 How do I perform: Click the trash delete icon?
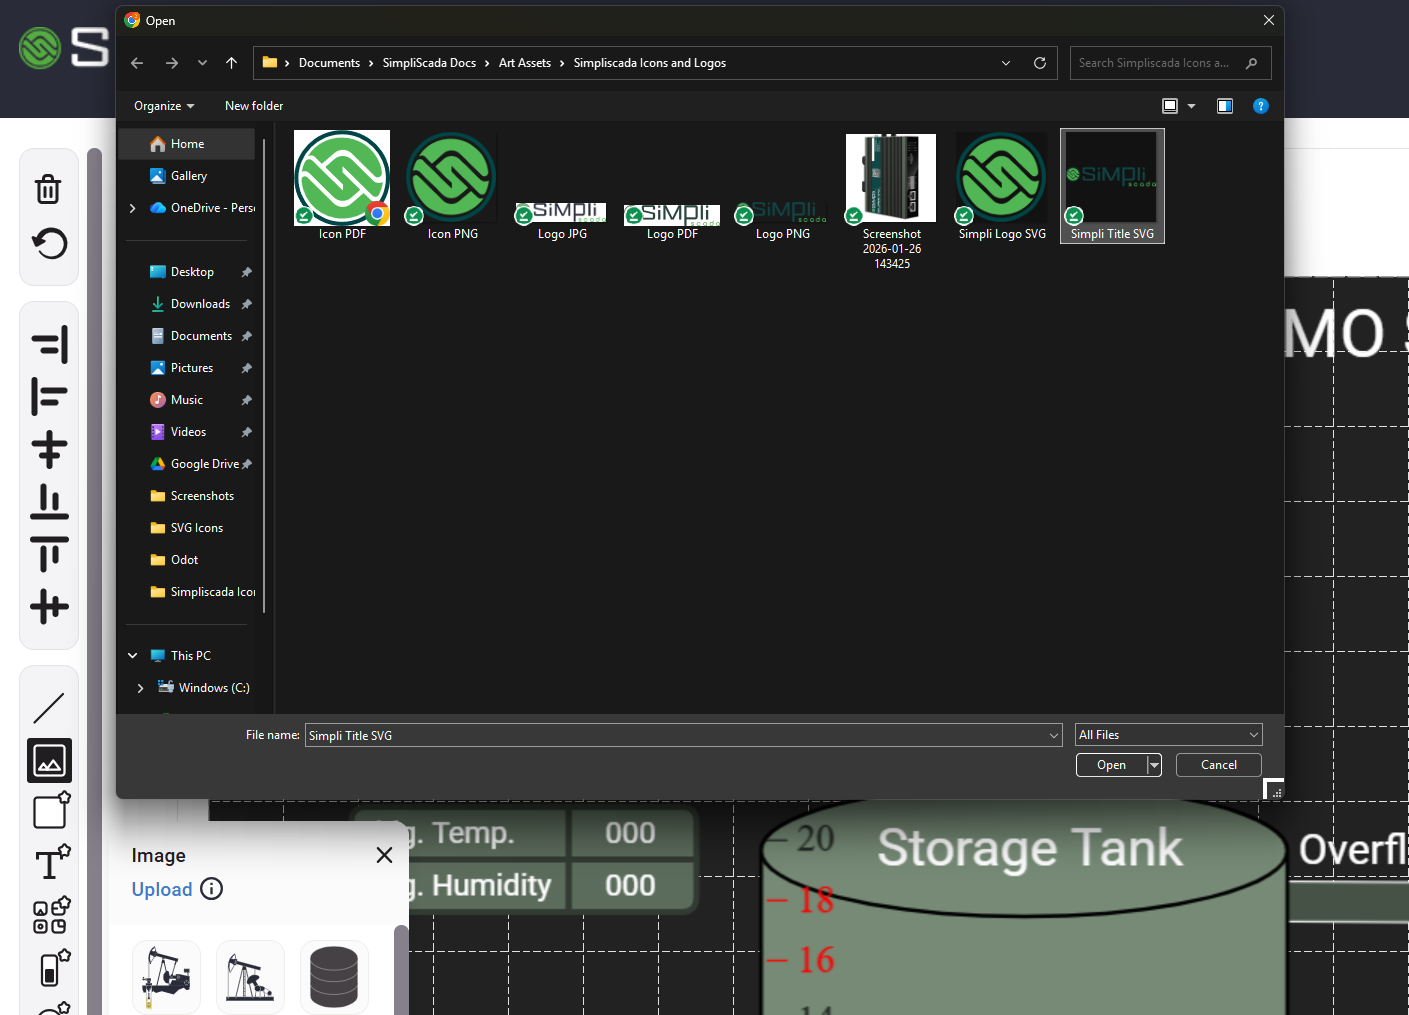pos(48,189)
